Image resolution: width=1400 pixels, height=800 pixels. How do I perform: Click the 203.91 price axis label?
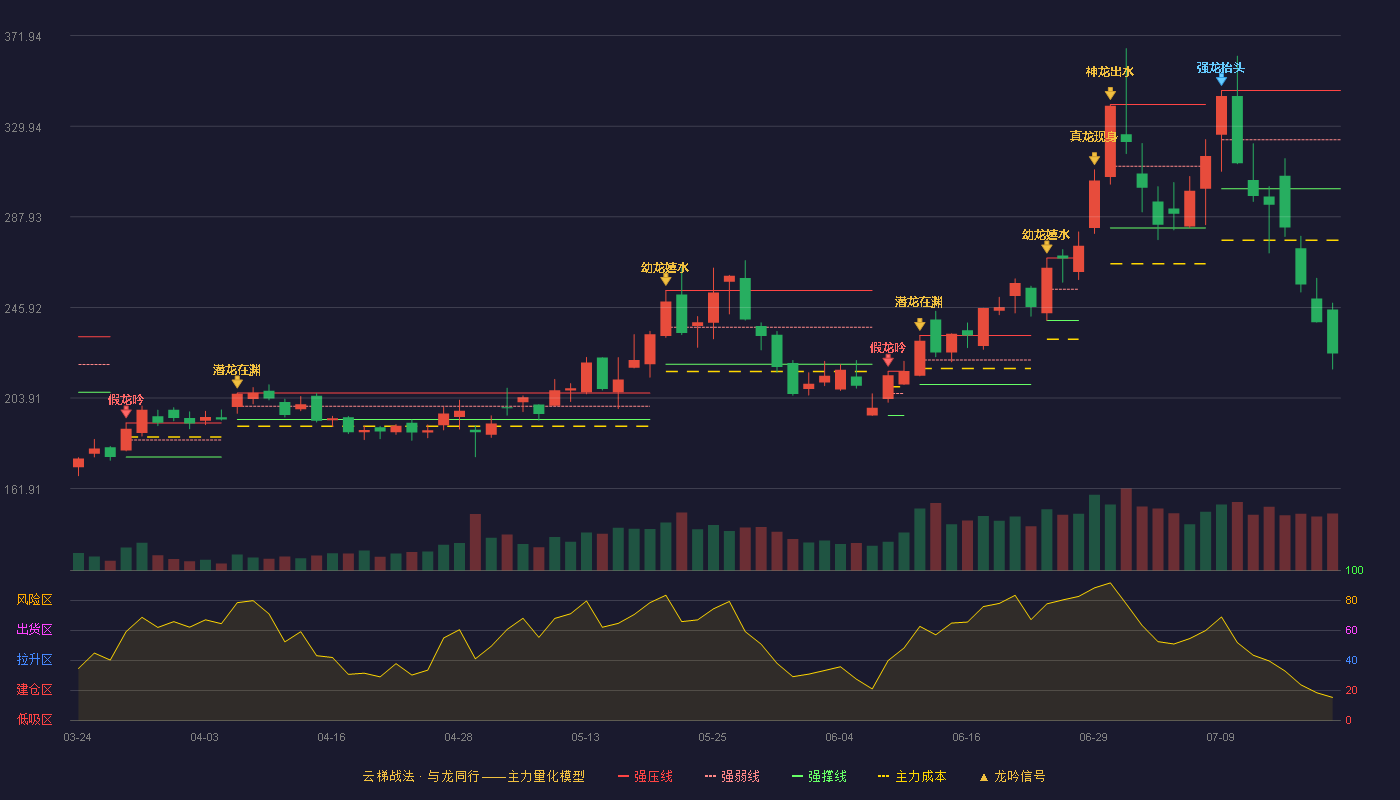coord(23,399)
